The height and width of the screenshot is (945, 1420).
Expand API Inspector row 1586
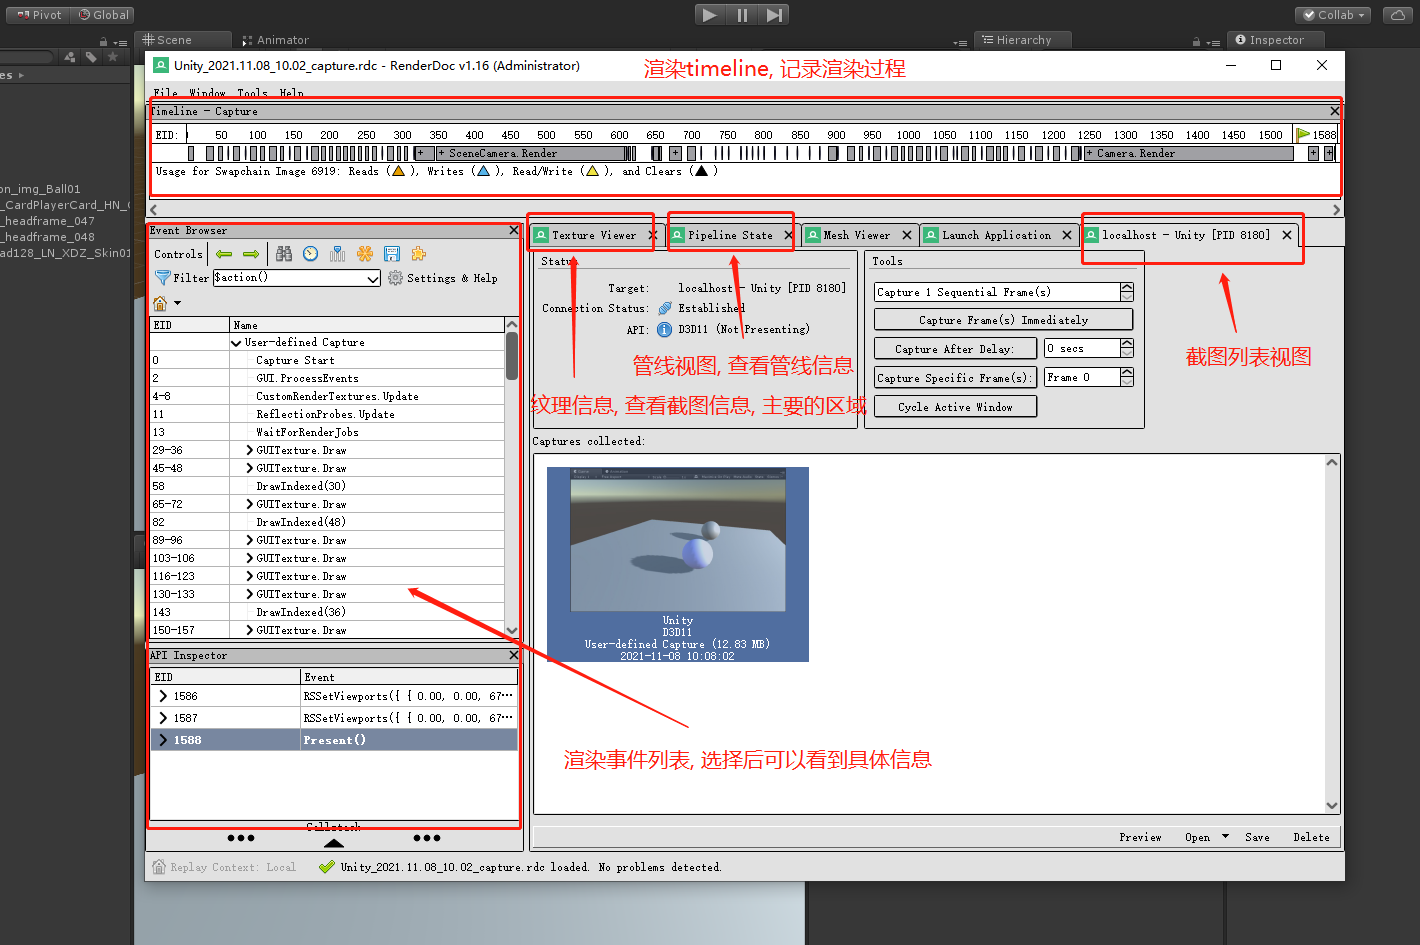[x=163, y=696]
